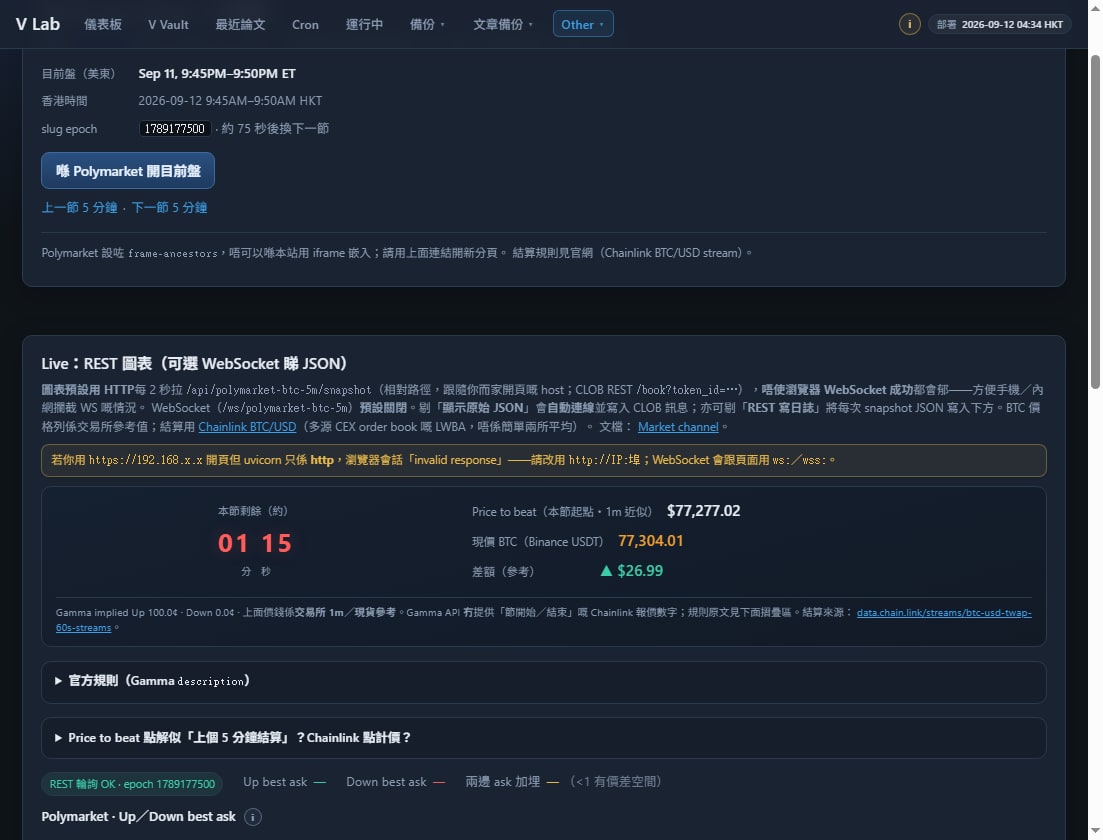The image size is (1103, 840).
Task: Click the yellow uvicorn http warning banner
Action: click(543, 460)
